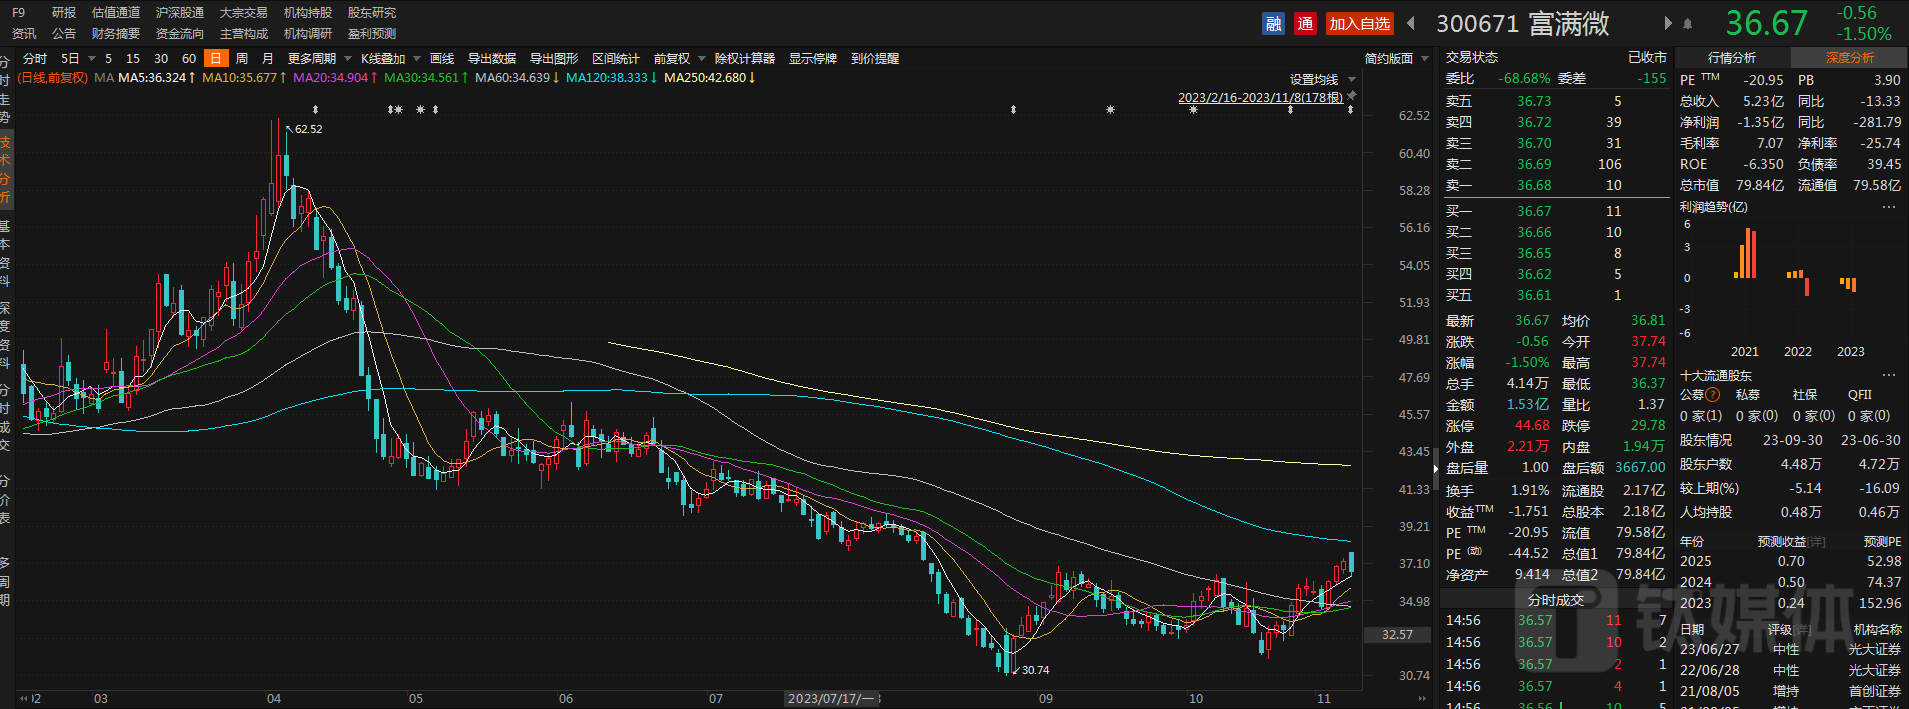Select the 日 daily K-line period
The image size is (1909, 709).
point(215,59)
